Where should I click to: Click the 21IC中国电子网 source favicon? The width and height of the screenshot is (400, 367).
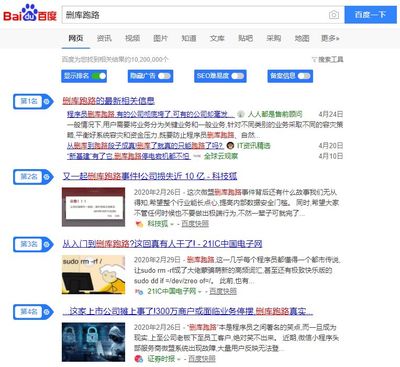(x=139, y=291)
